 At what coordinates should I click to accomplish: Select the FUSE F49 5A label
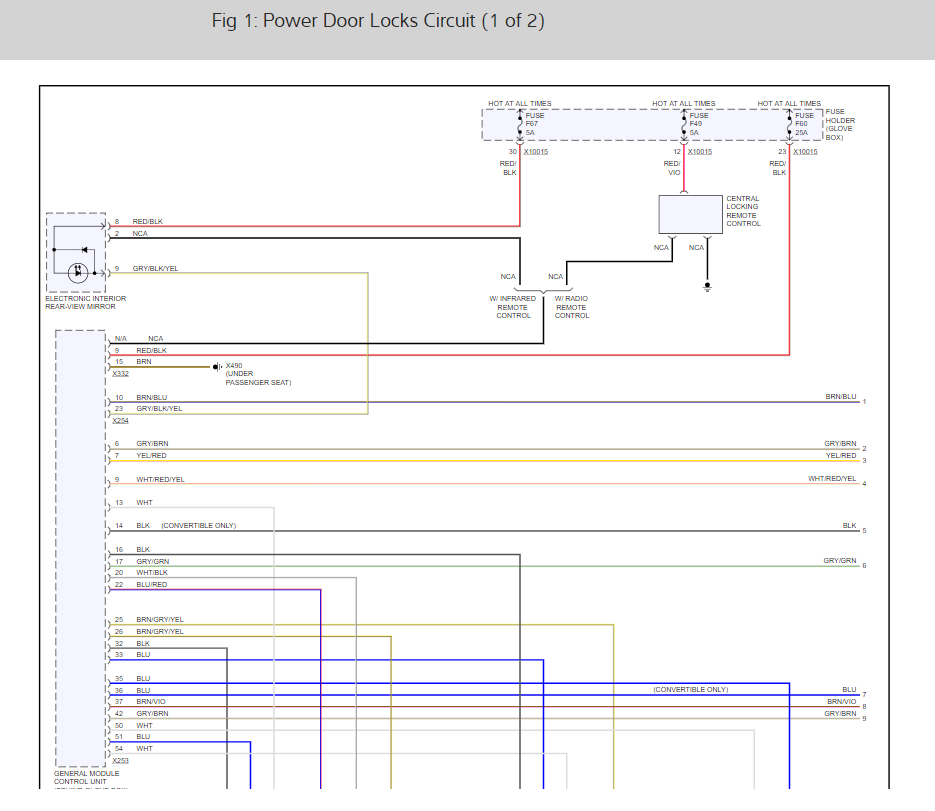[x=699, y=124]
